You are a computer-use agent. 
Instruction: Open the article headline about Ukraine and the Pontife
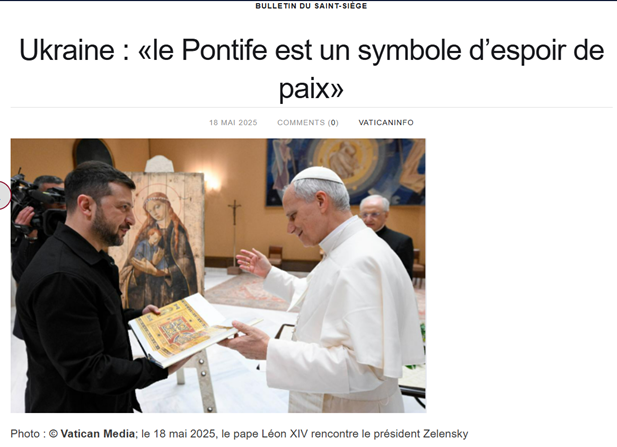[x=311, y=69]
